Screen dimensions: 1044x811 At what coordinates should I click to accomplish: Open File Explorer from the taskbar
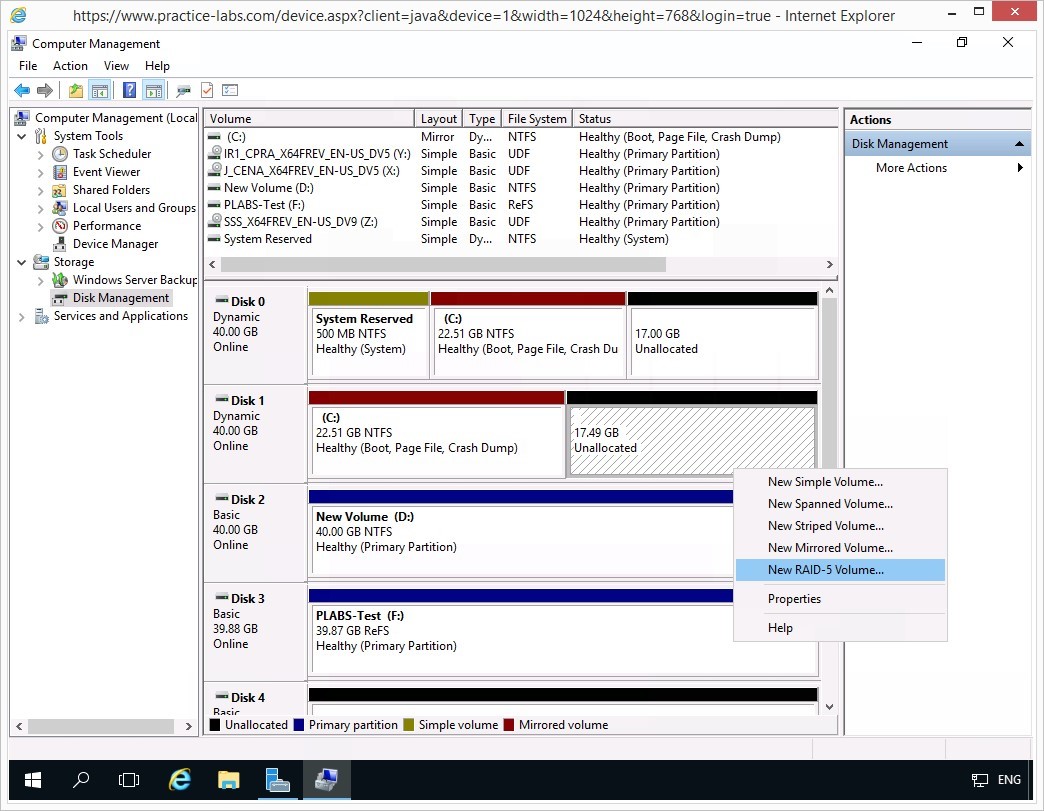(229, 780)
